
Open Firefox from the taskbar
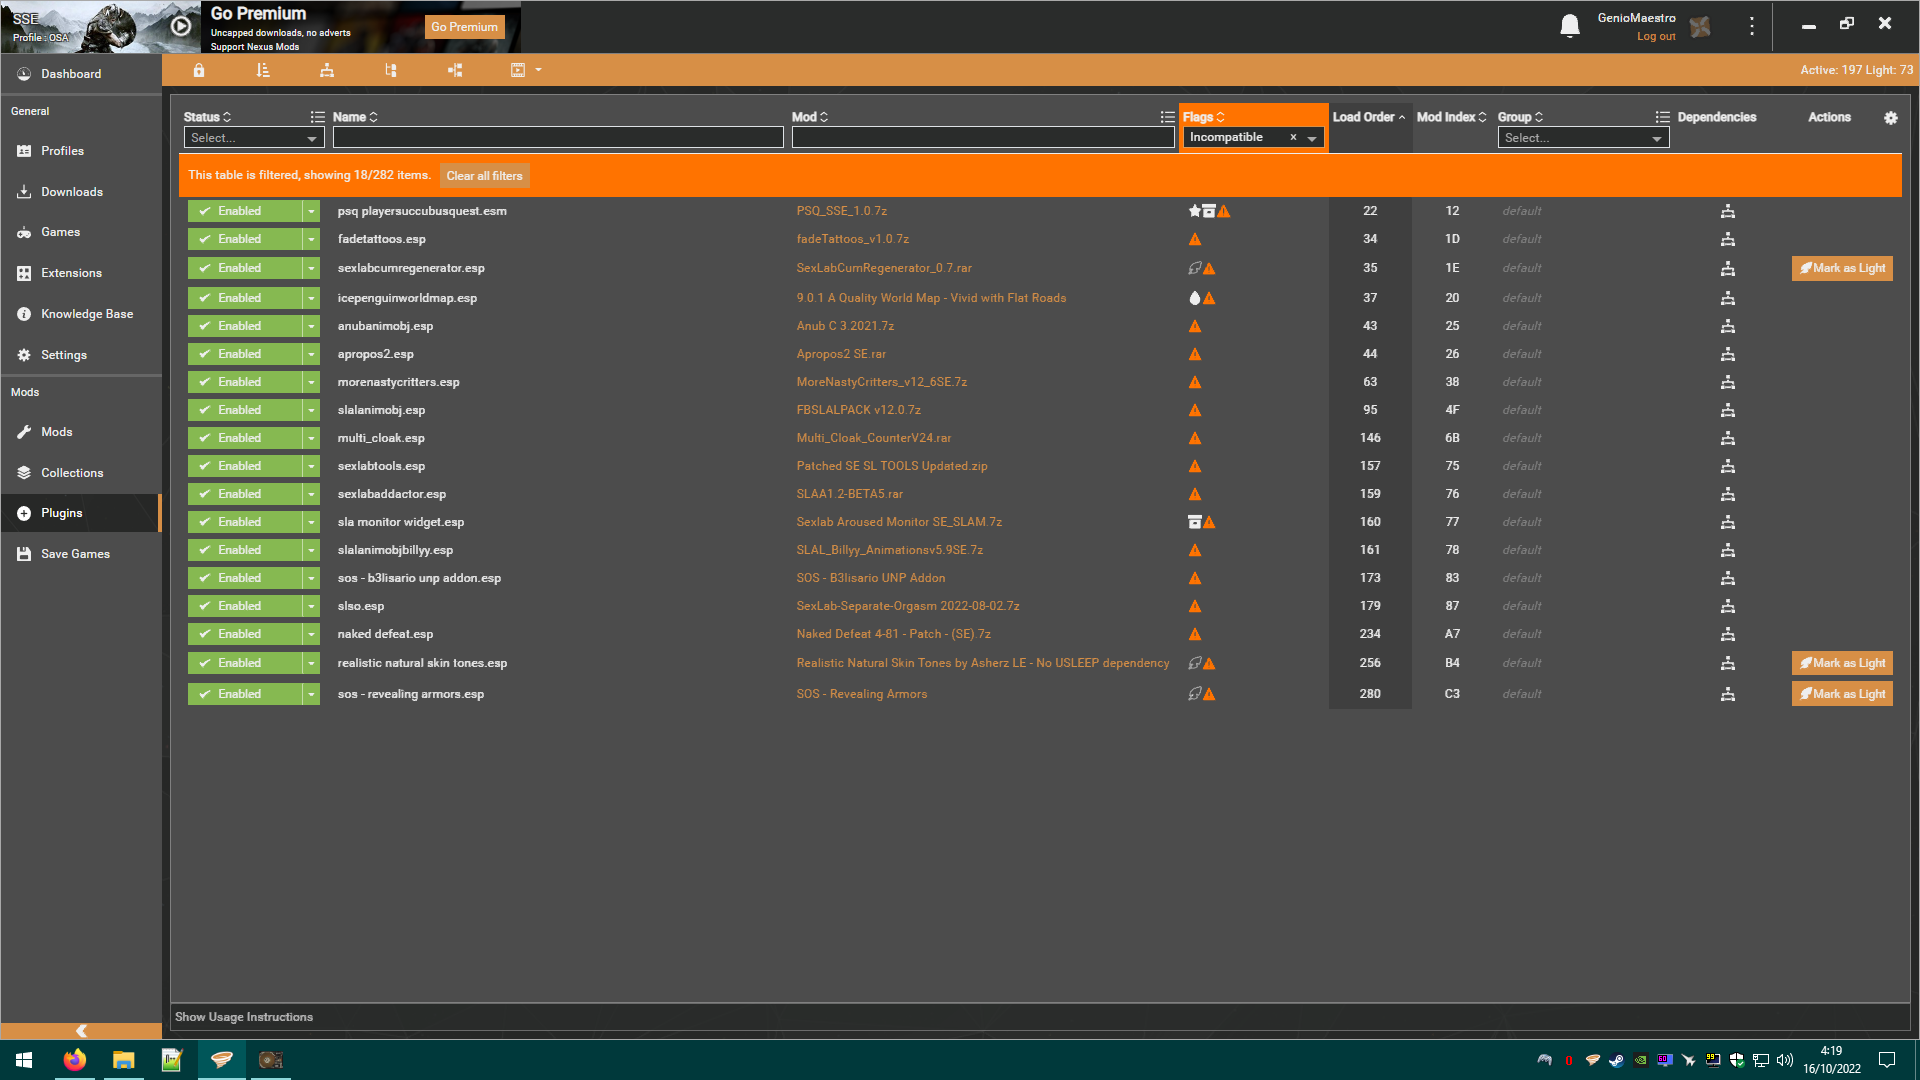(75, 1060)
